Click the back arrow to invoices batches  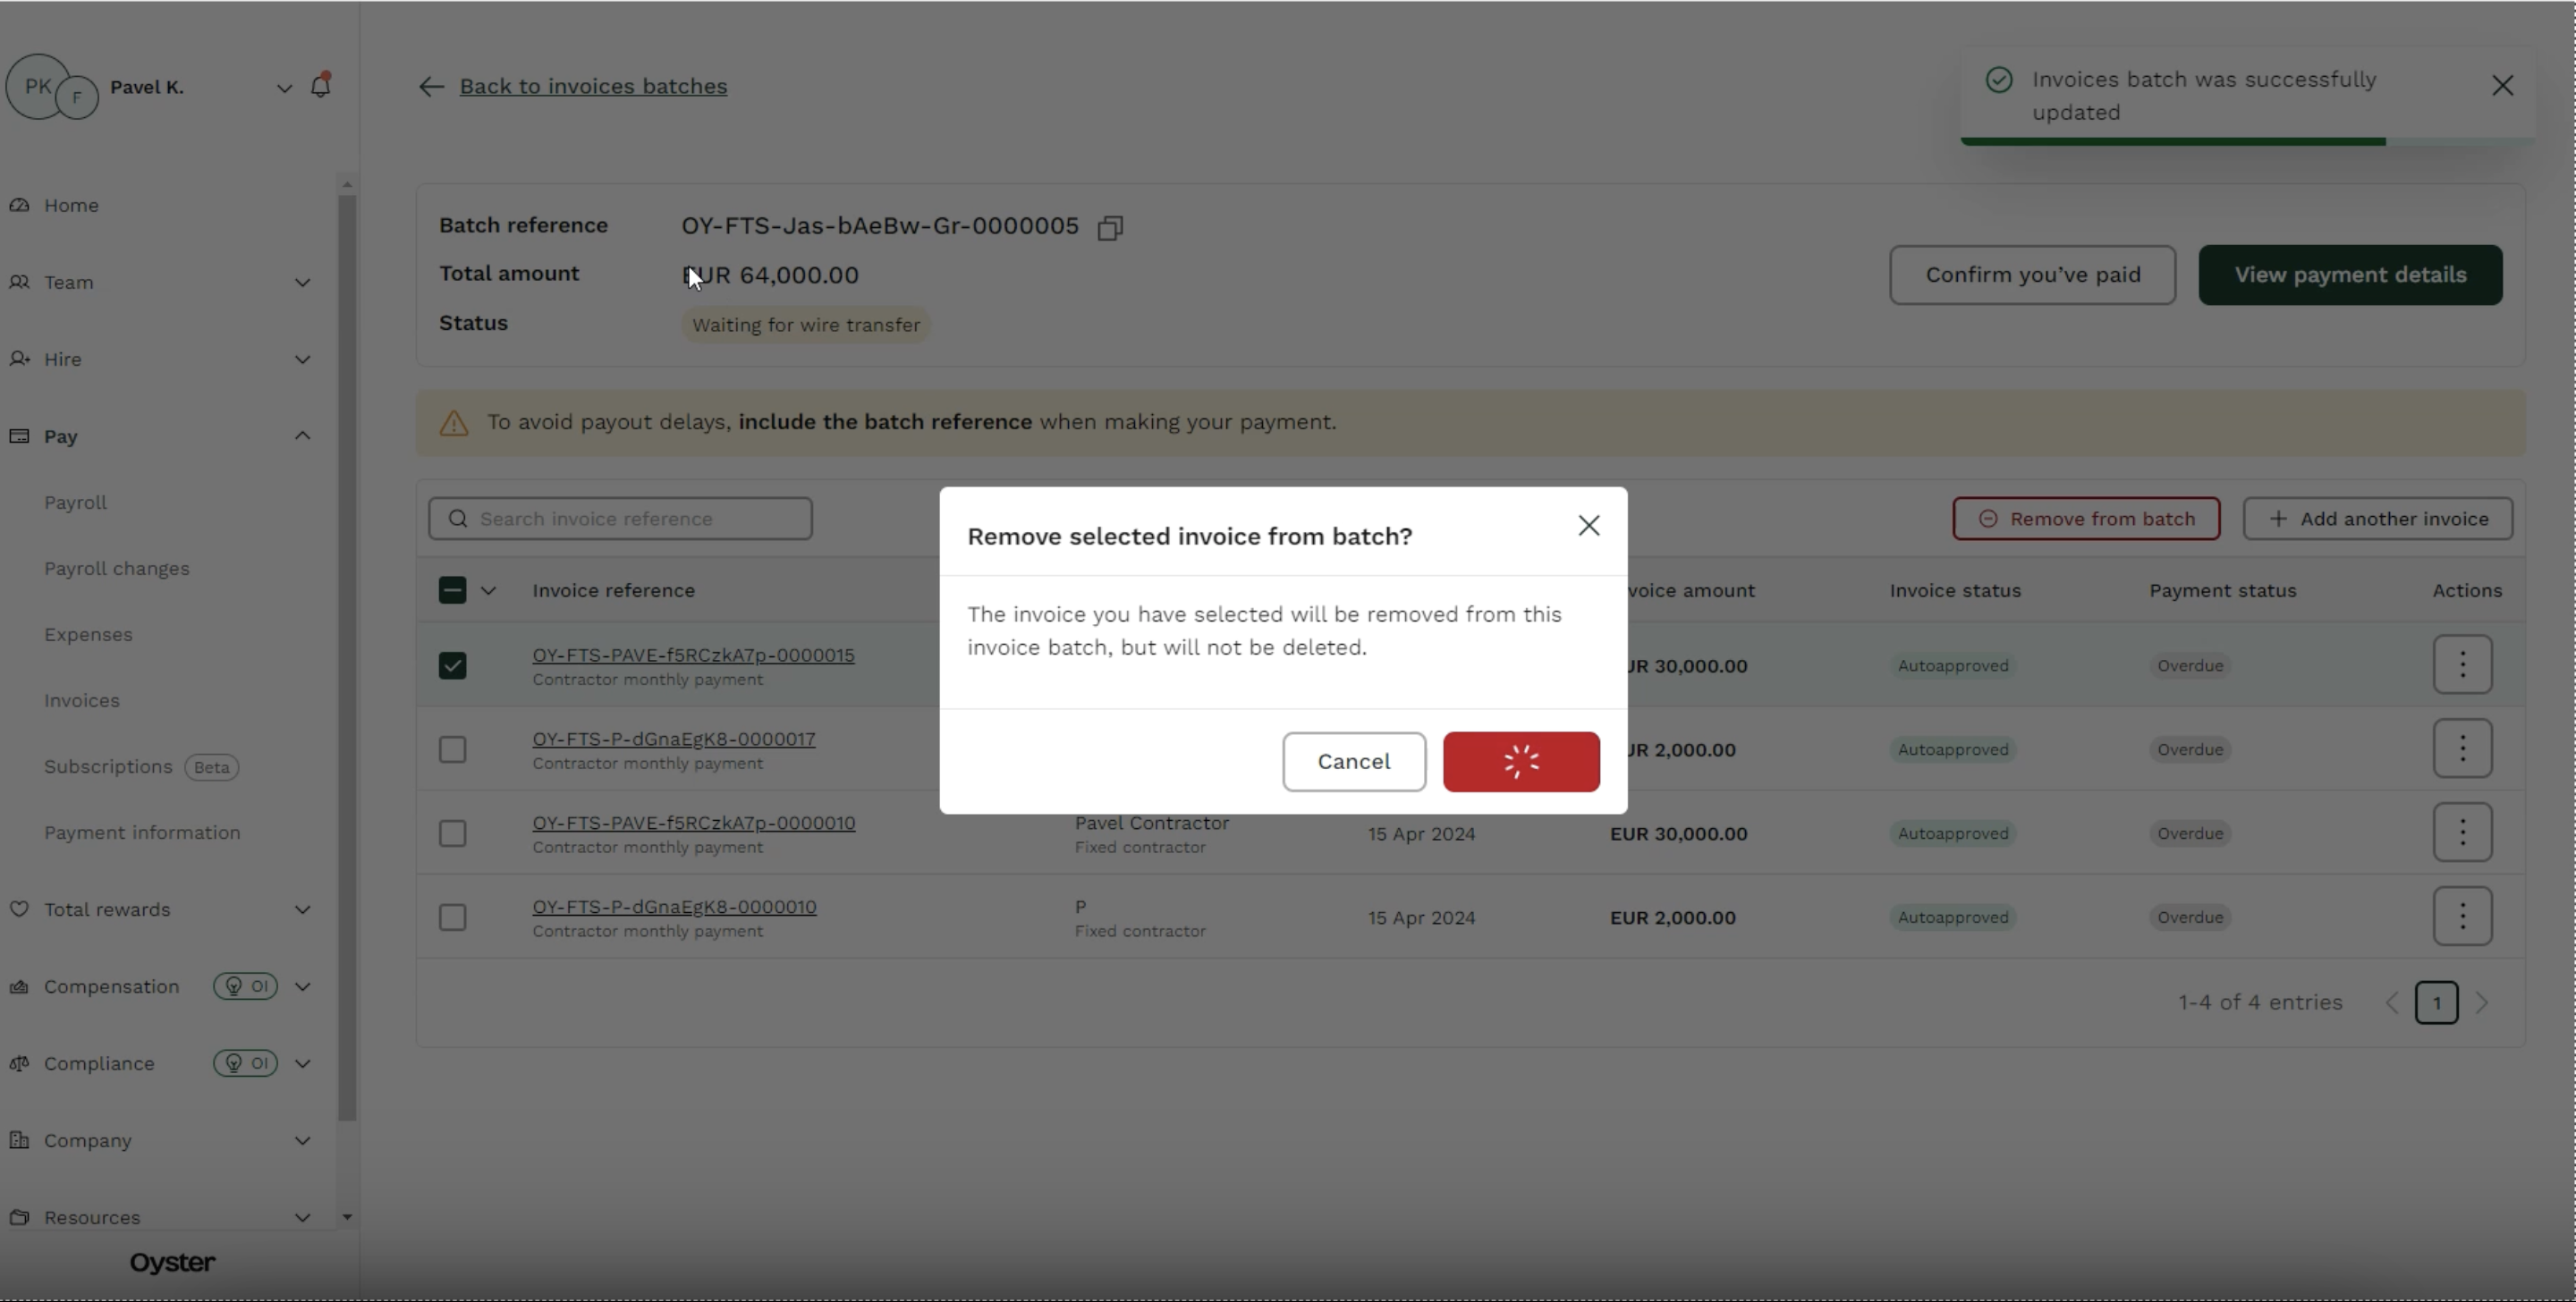430,86
